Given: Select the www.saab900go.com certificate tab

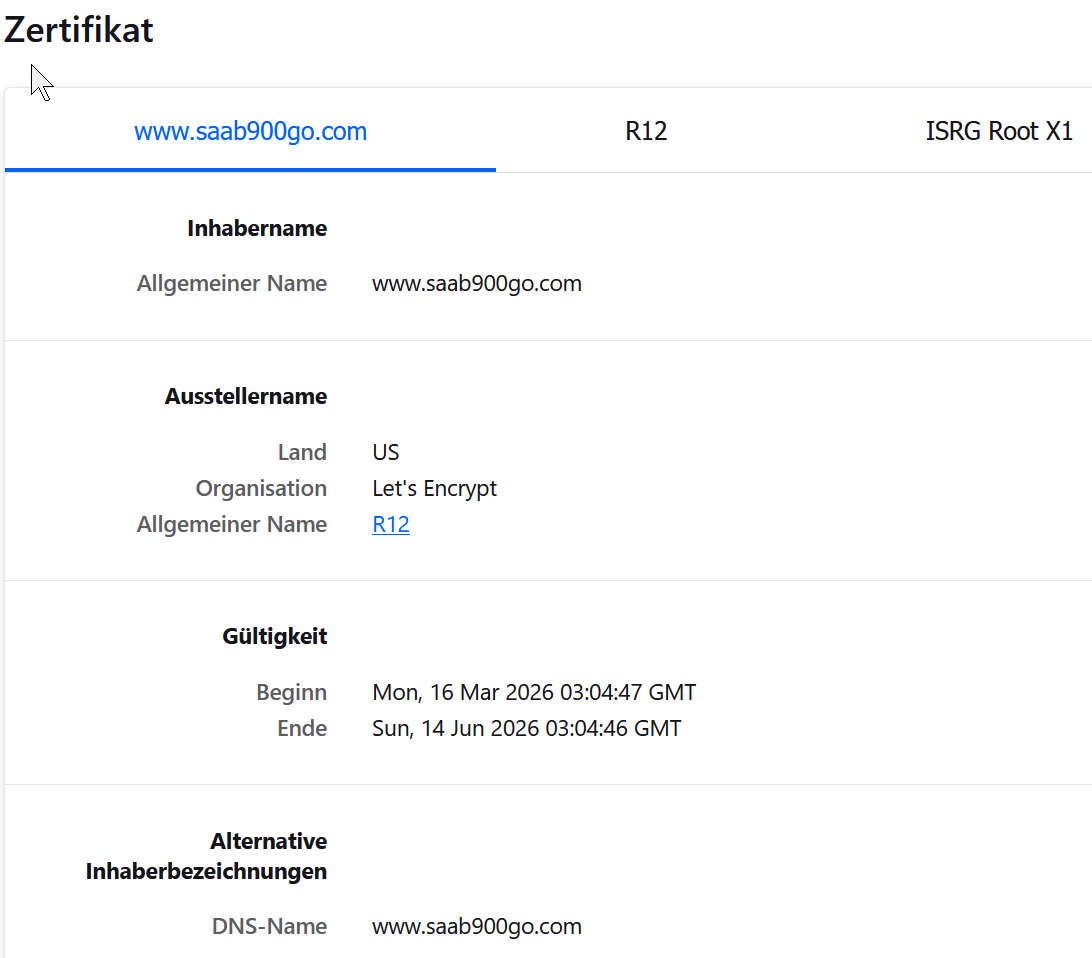Looking at the screenshot, I should (x=250, y=131).
